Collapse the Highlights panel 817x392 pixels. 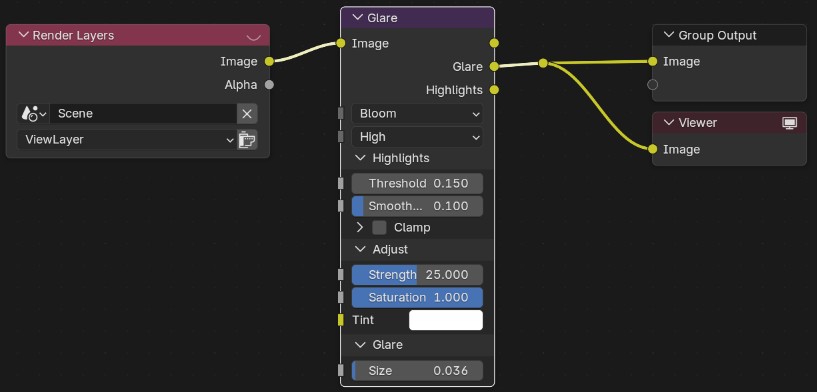361,158
